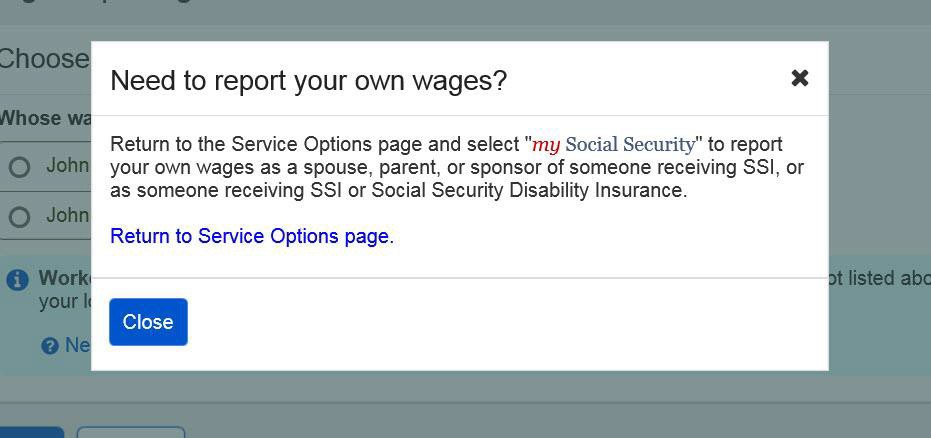The height and width of the screenshot is (438, 931).
Task: Select the second John radio button
Action: click(19, 217)
